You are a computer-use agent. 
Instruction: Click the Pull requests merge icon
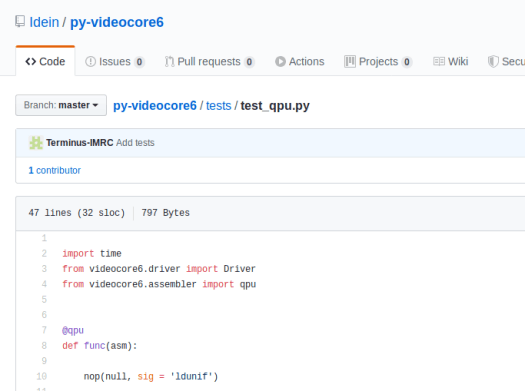pyautogui.click(x=169, y=62)
